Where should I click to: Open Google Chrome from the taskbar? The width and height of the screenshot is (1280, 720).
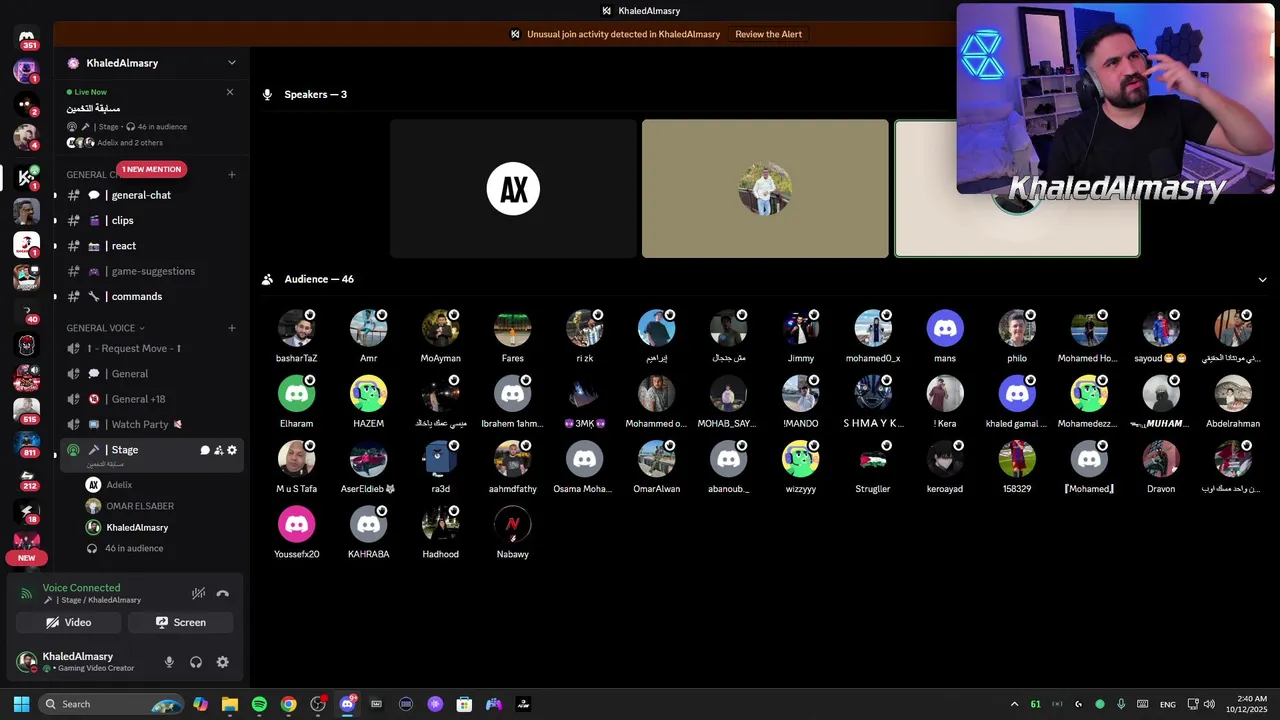288,704
